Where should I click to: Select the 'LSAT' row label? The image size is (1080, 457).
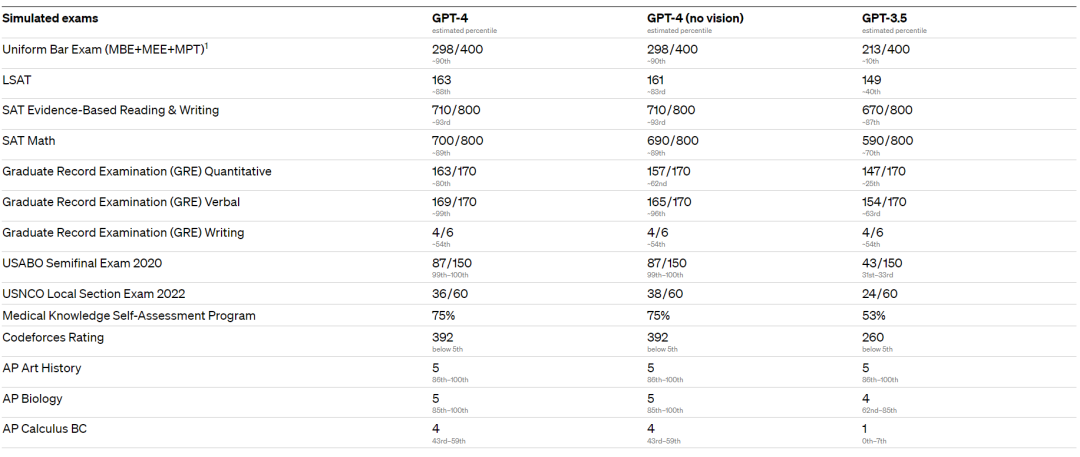coord(17,80)
